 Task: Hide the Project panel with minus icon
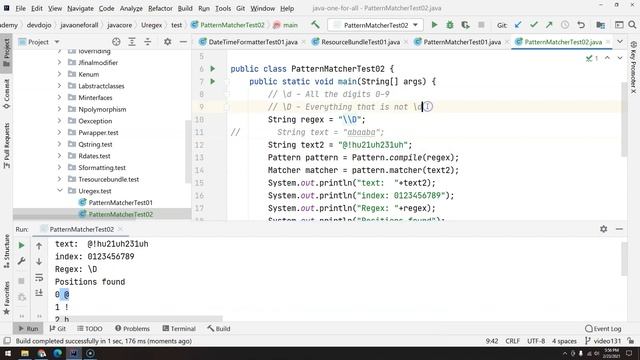183,42
